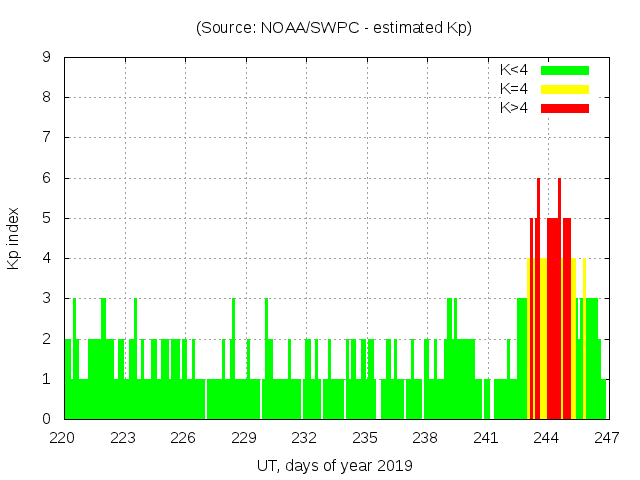Click the 'K=4' legend text label
The width and height of the screenshot is (640, 480).
(514, 89)
